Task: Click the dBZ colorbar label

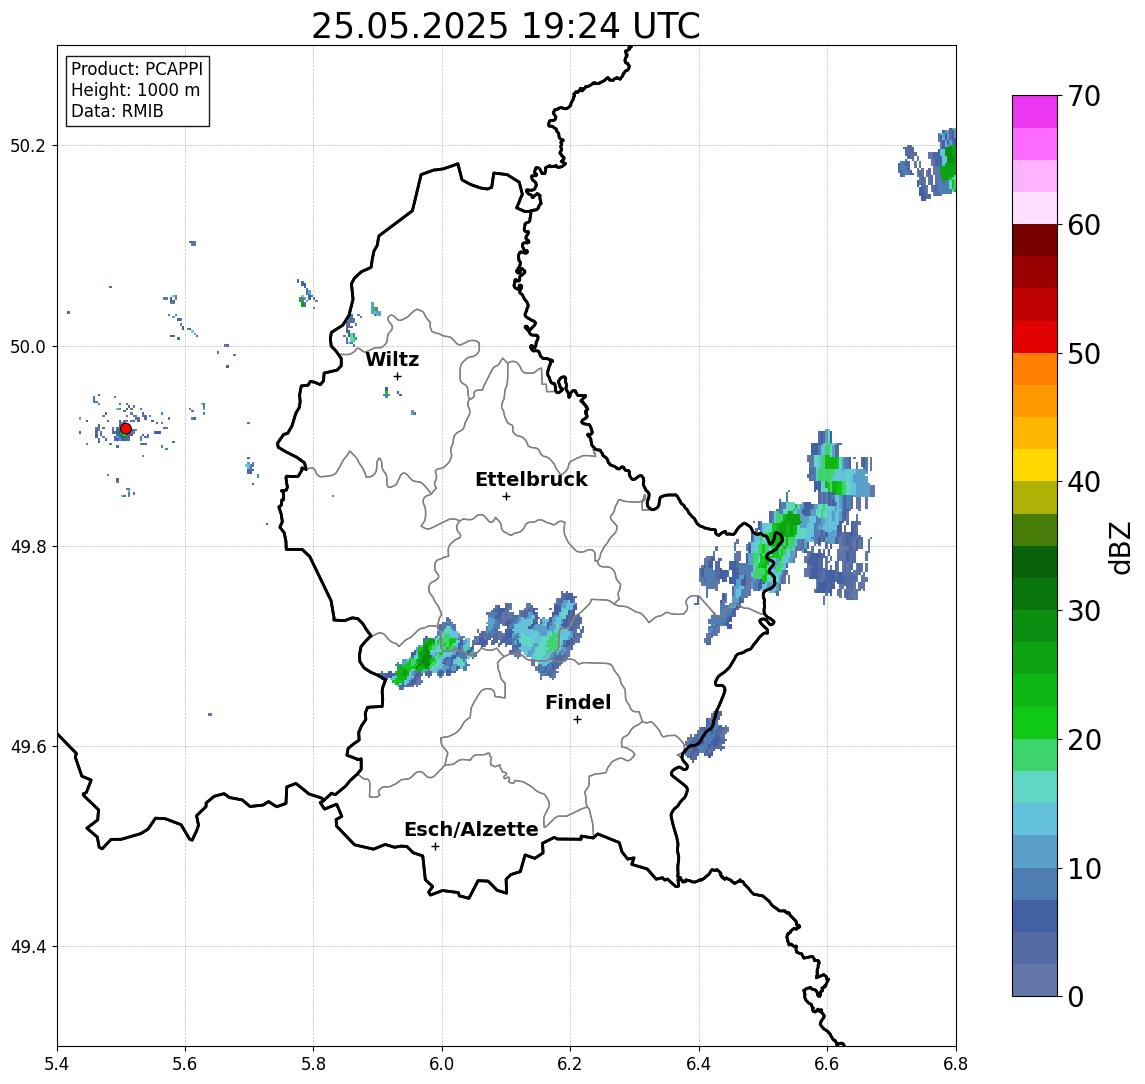Action: coord(1120,548)
